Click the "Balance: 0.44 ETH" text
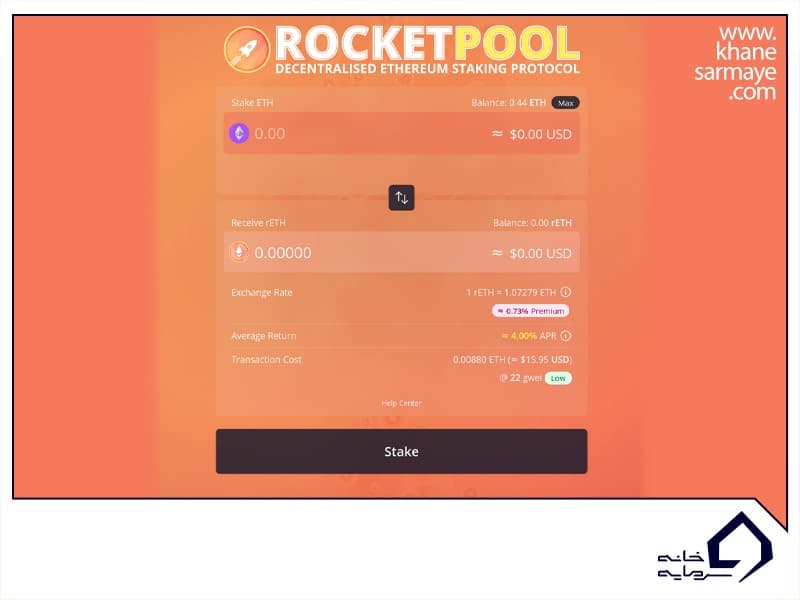The height and width of the screenshot is (600, 800). coord(508,103)
